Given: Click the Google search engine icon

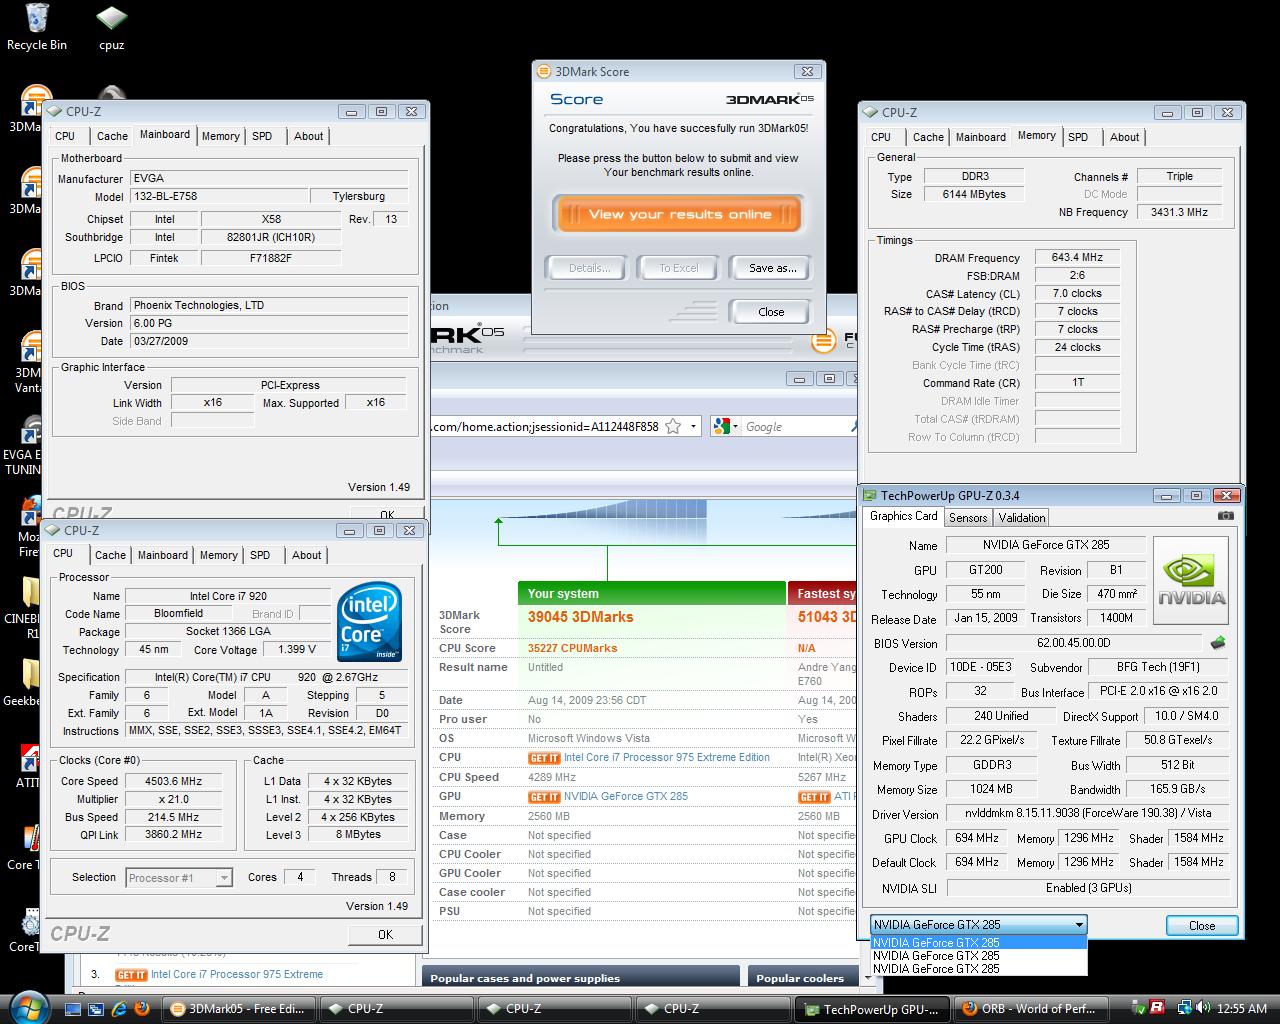Looking at the screenshot, I should pos(723,426).
